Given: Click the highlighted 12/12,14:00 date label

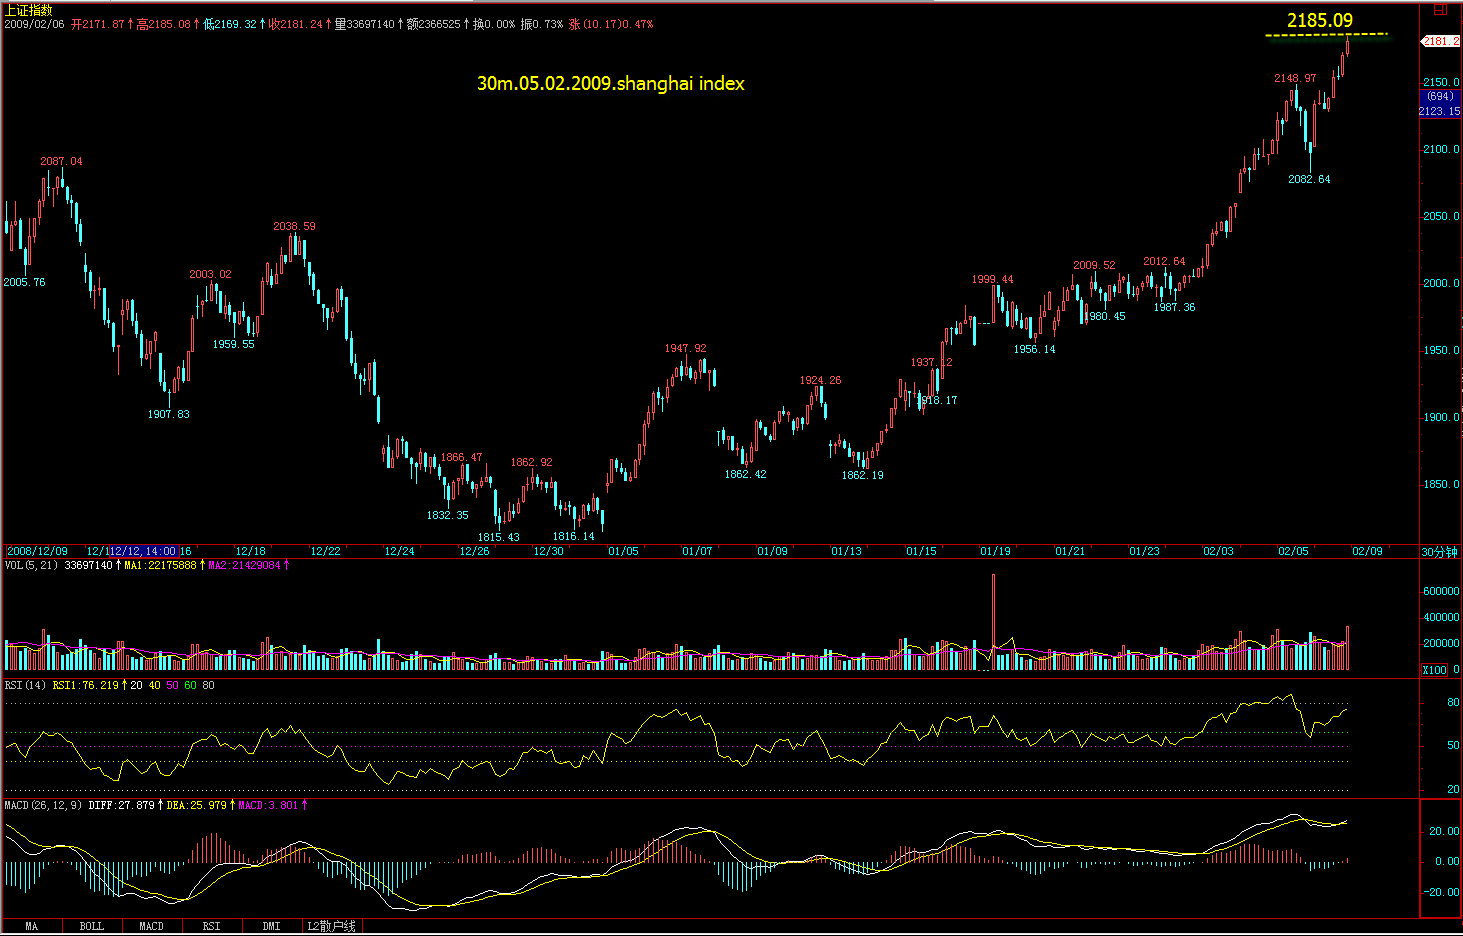Looking at the screenshot, I should click(x=144, y=551).
